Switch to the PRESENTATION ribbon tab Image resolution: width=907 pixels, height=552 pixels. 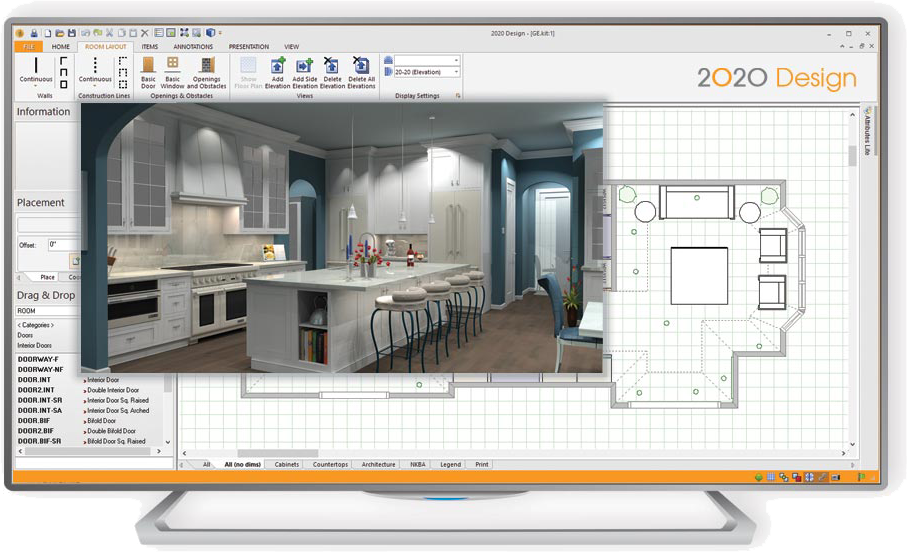coord(249,47)
